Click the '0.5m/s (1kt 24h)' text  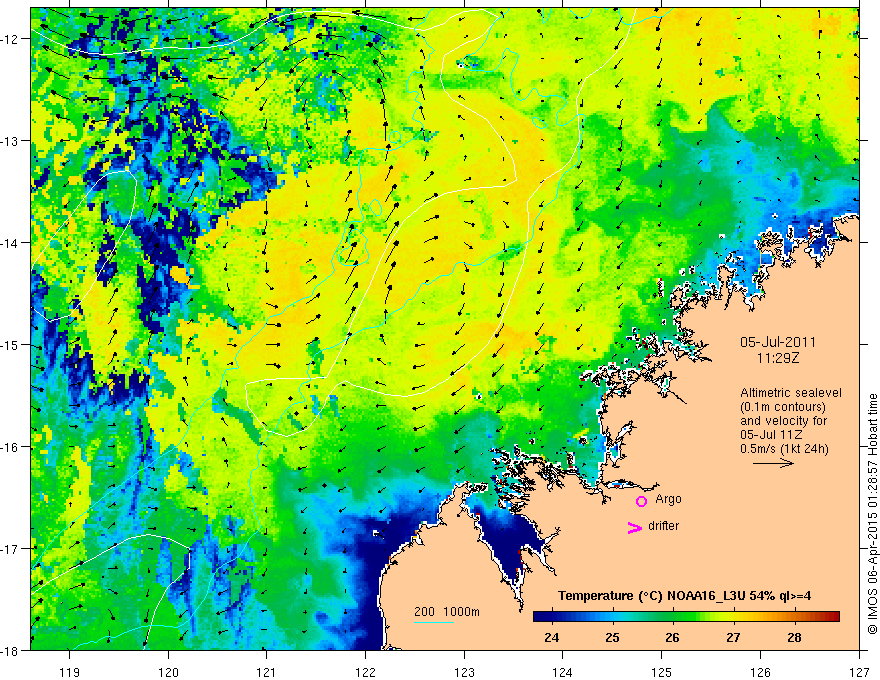coord(784,449)
